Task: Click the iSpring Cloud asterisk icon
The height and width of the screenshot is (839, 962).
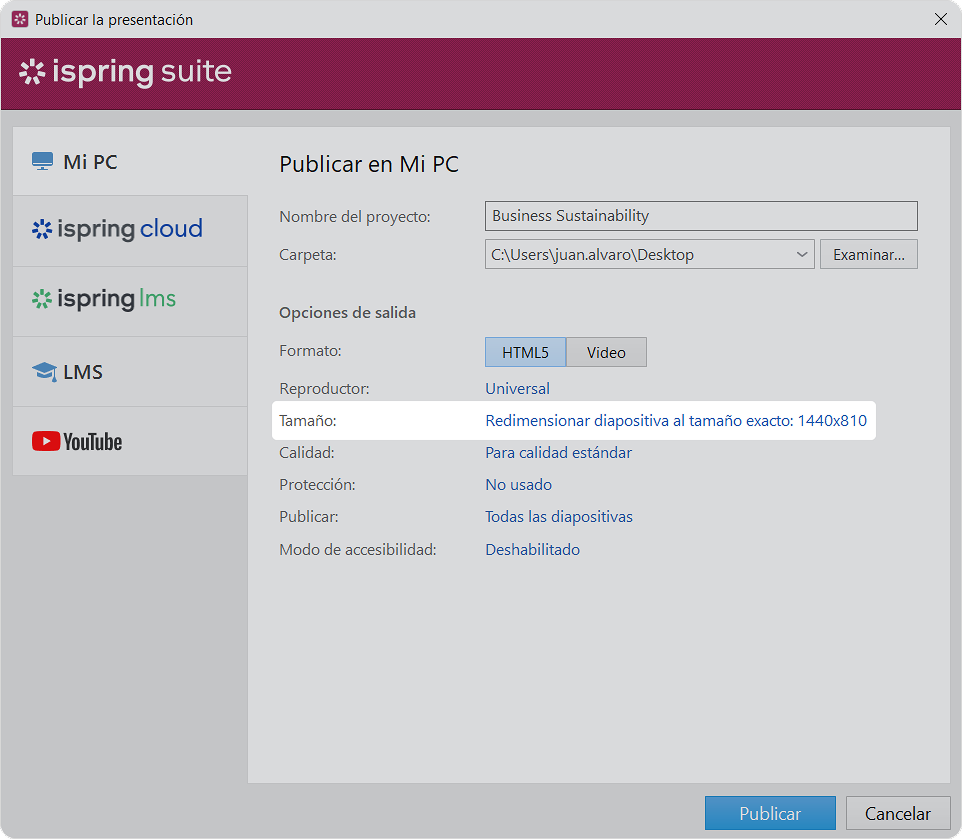Action: pyautogui.click(x=42, y=229)
